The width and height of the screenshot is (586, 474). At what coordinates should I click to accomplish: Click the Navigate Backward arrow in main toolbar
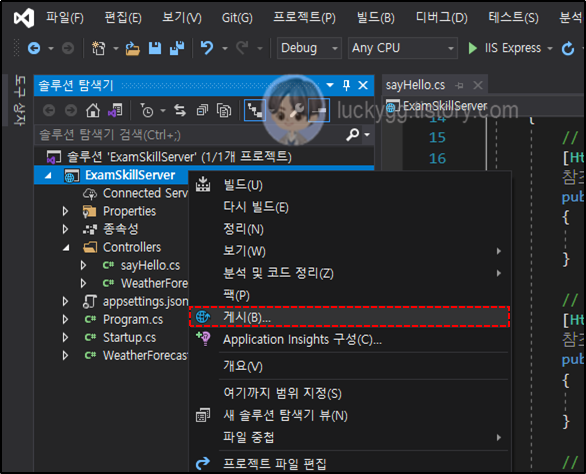[34, 48]
